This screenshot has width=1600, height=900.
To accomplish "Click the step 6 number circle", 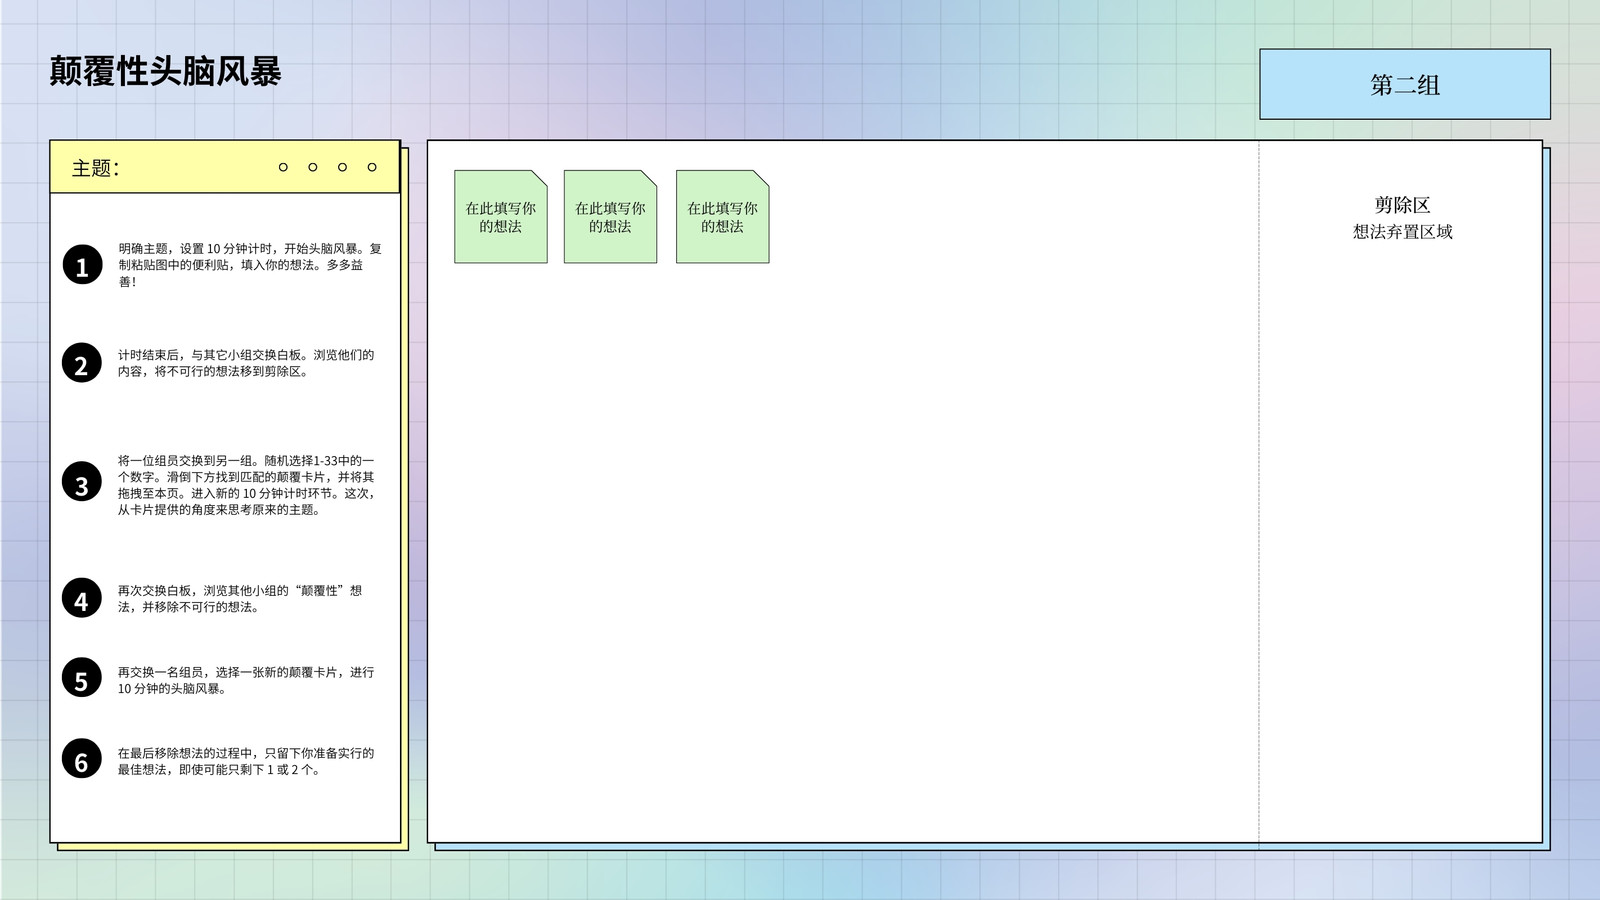I will 82,759.
